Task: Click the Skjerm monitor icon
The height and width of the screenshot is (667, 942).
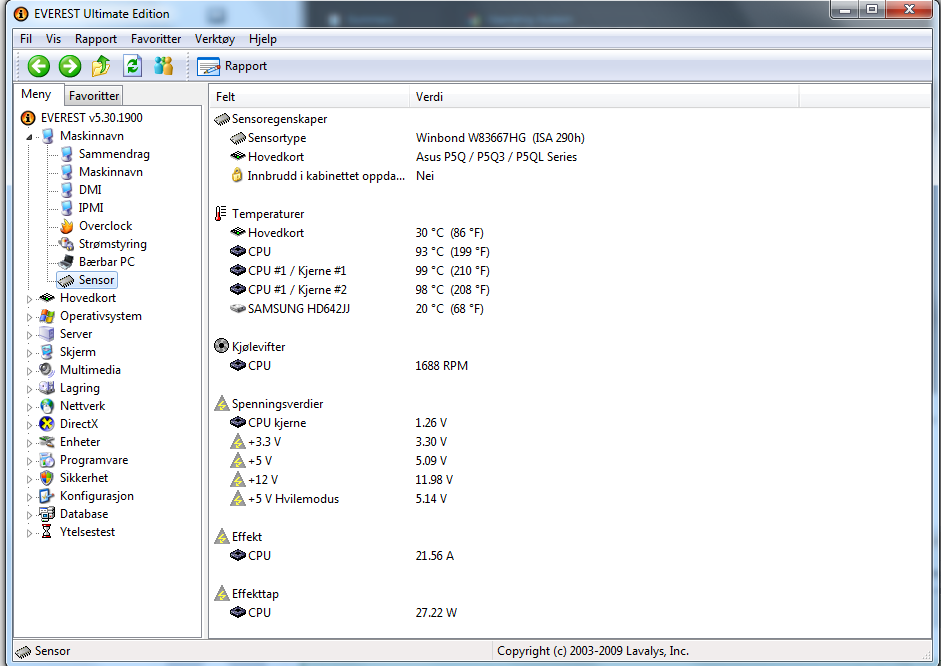Action: 46,352
